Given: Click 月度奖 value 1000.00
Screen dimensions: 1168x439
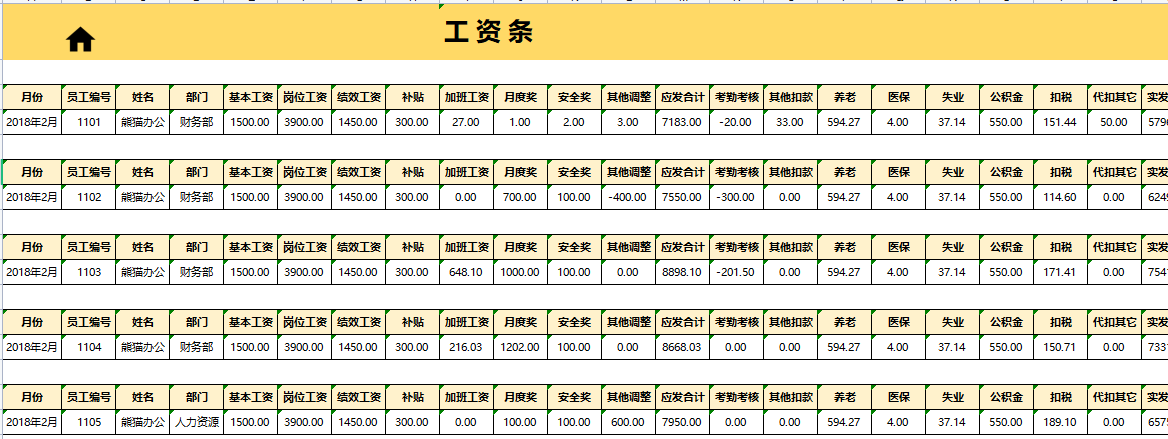Looking at the screenshot, I should [520, 272].
